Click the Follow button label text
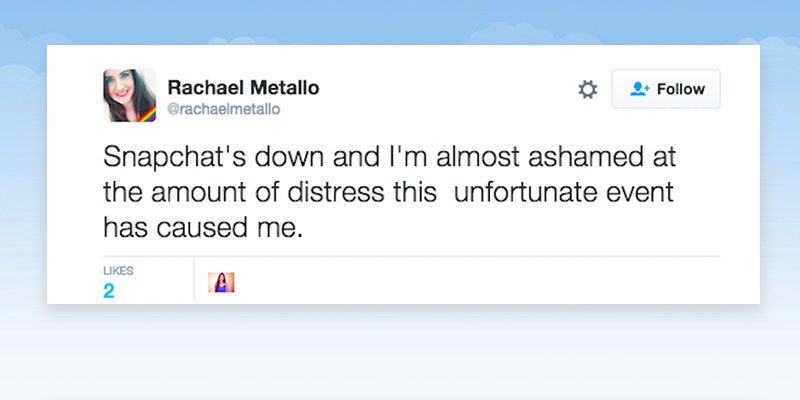 point(680,89)
